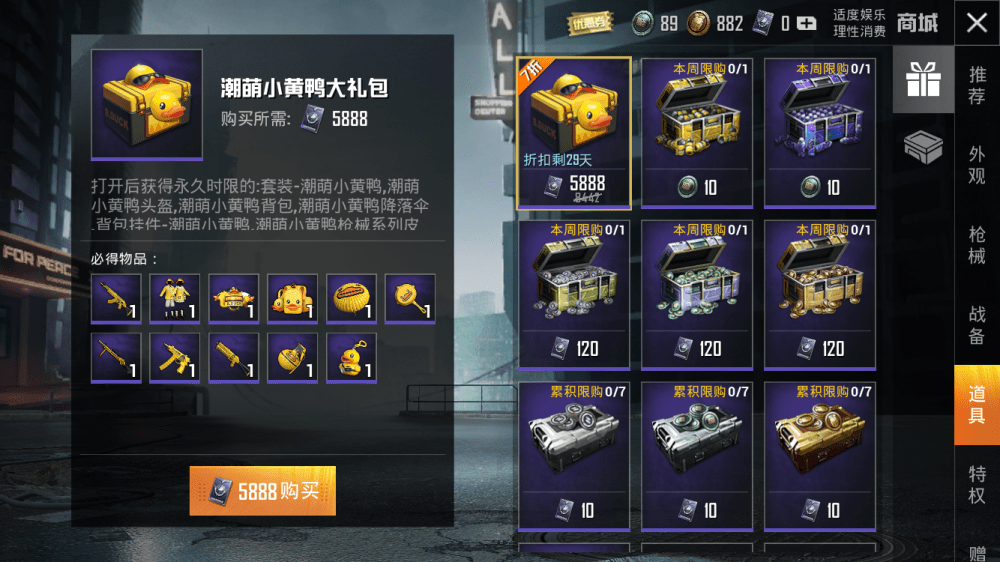Select the silver crate with 累积限购 0/7
This screenshot has height=562, width=1000.
tap(574, 456)
